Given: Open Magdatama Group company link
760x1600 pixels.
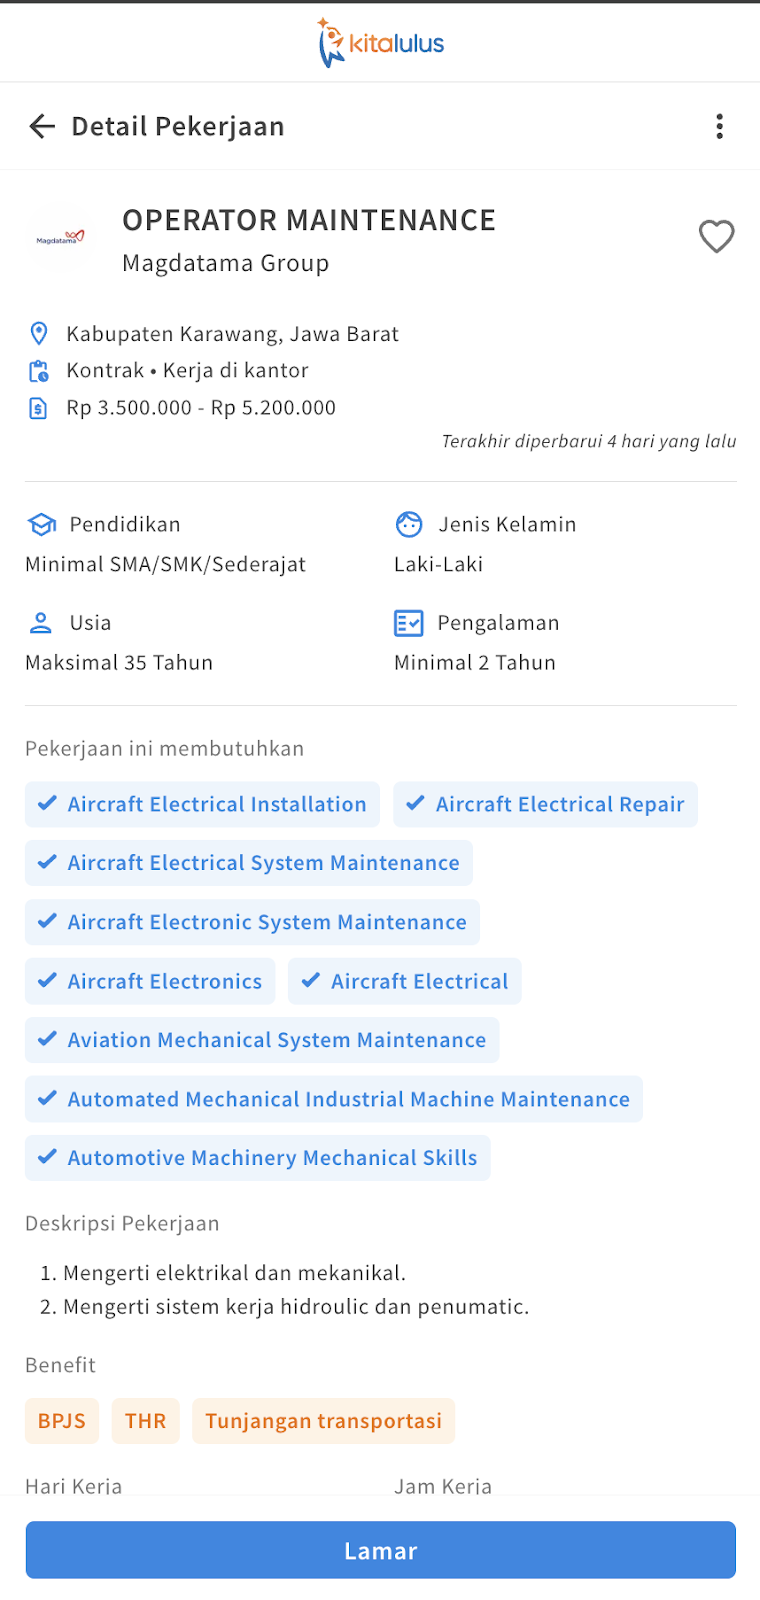Looking at the screenshot, I should pos(225,263).
